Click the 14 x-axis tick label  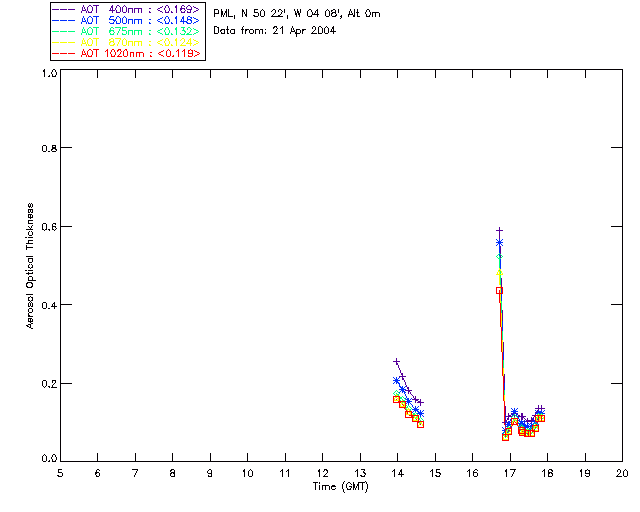[x=398, y=473]
